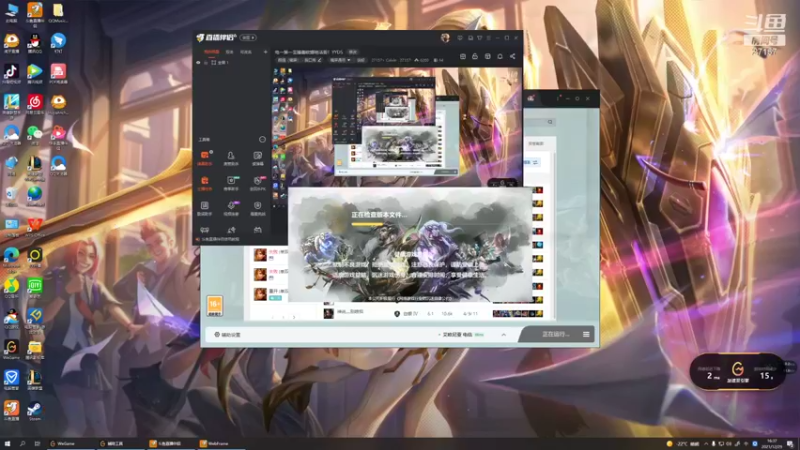Open the green iQIYI desktop shortcut
The width and height of the screenshot is (800, 450).
pos(35,287)
